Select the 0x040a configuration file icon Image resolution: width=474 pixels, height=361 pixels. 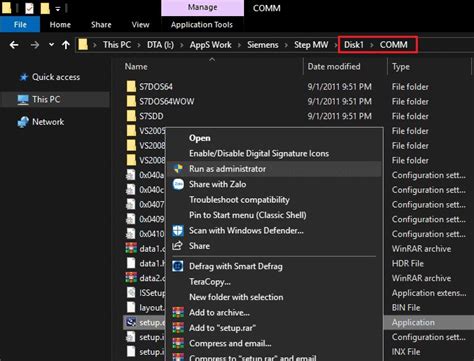click(131, 175)
